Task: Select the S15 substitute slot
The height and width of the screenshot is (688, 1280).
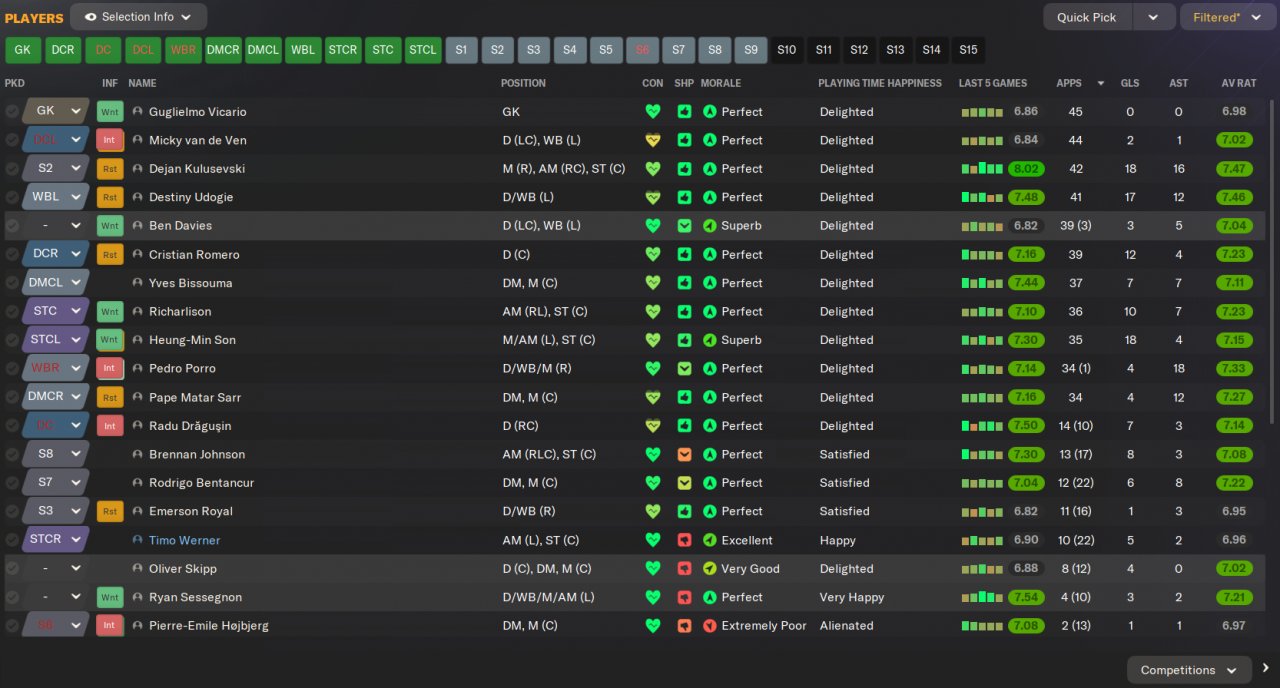Action: tap(968, 49)
